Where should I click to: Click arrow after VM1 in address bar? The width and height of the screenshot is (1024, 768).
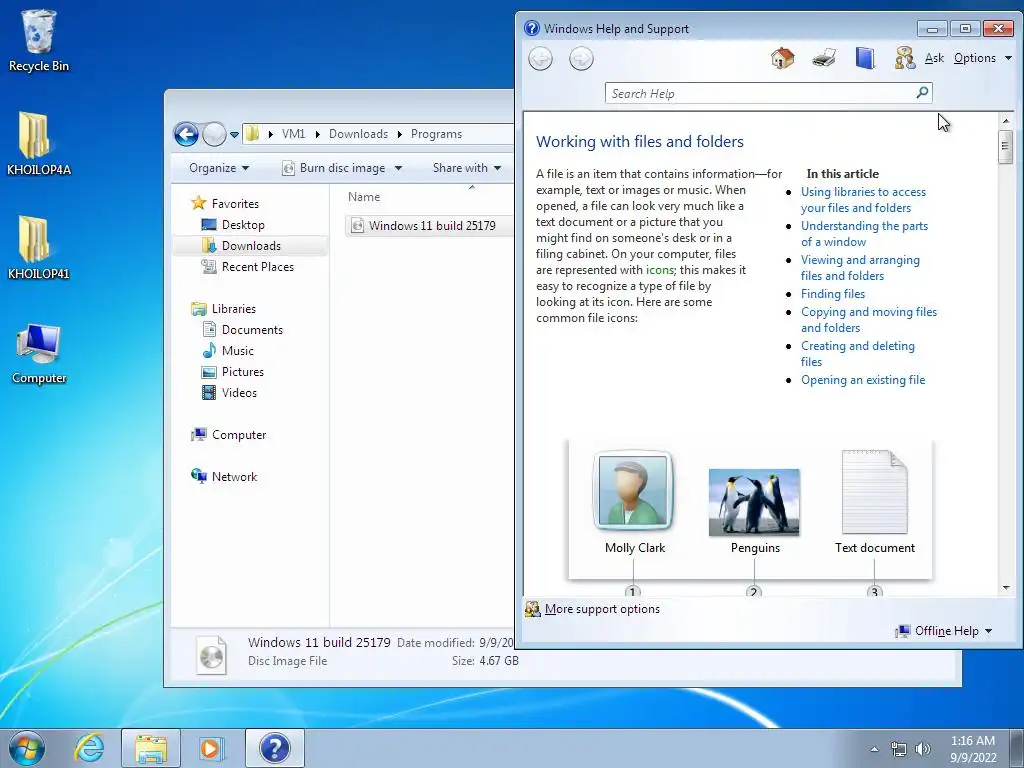[x=317, y=134]
